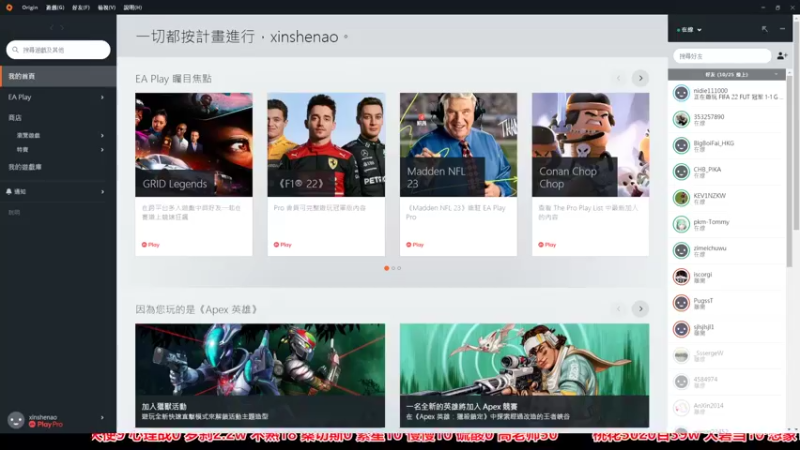
Task: Go to next EA Play spotlight page
Action: click(x=640, y=78)
